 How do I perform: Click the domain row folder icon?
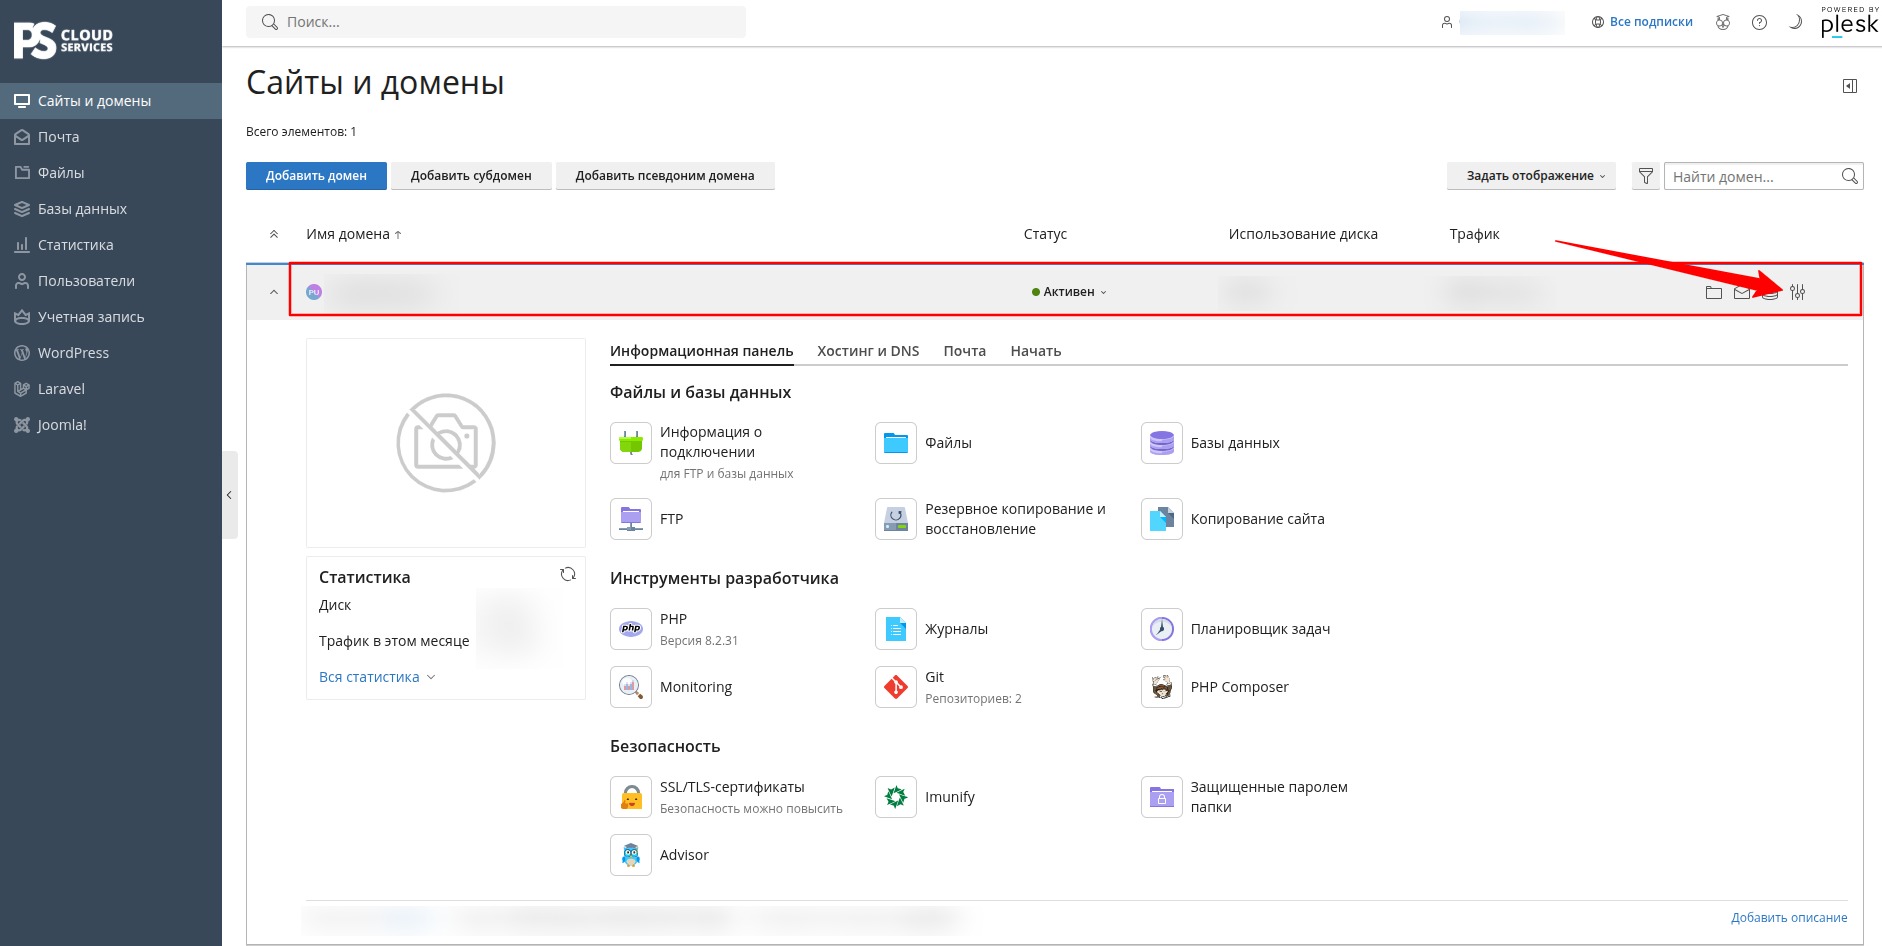tap(1714, 292)
